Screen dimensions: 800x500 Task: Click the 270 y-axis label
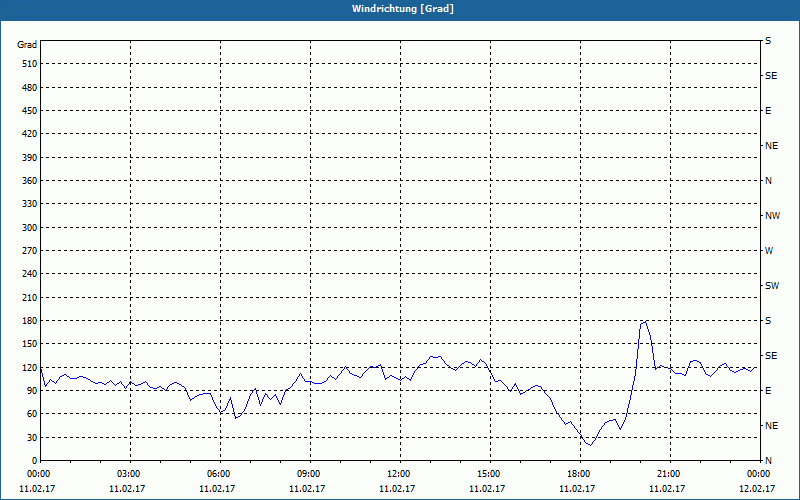tap(30, 251)
